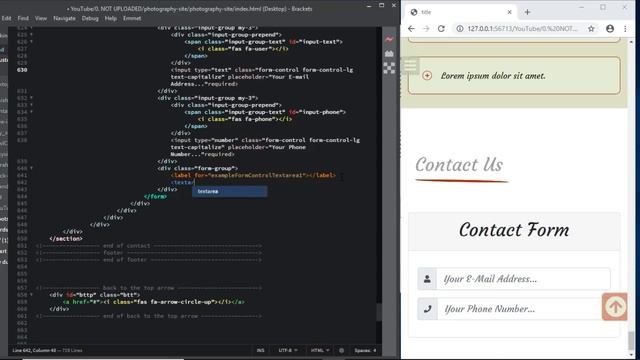The width and height of the screenshot is (640, 360).
Task: Change Spaces indentation setting
Action: [x=365, y=350]
